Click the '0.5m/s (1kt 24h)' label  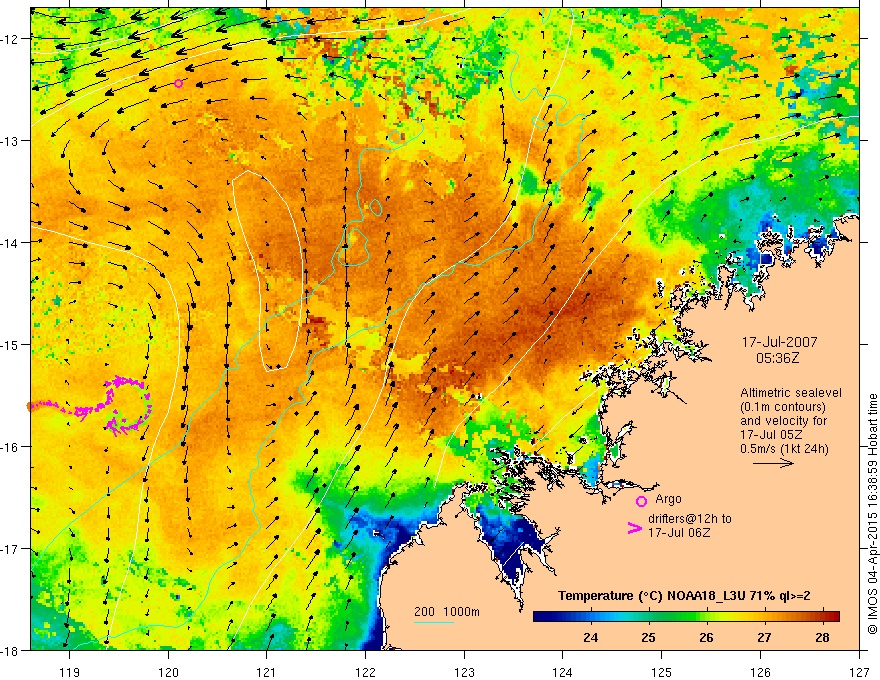(784, 449)
